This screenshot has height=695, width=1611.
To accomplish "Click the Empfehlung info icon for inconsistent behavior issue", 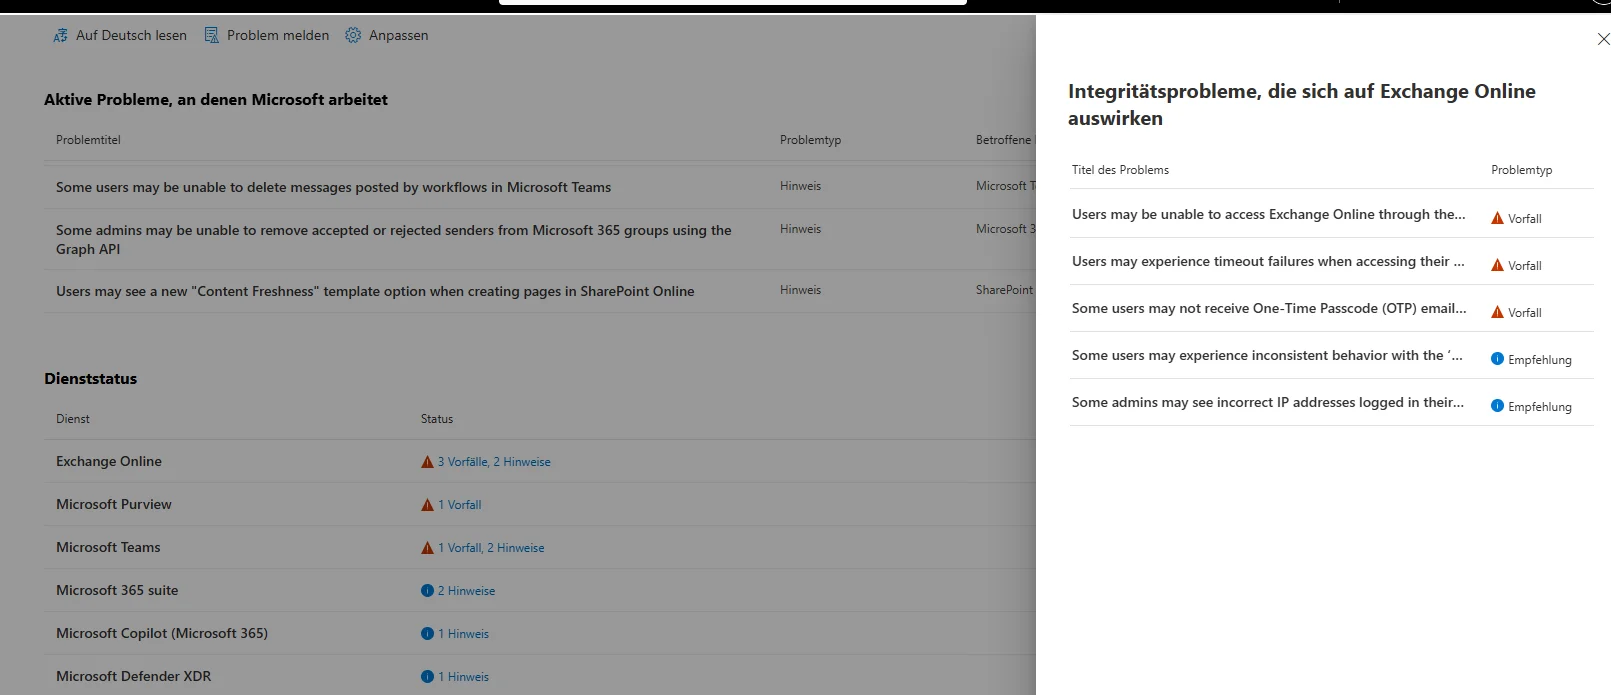I will coord(1497,359).
